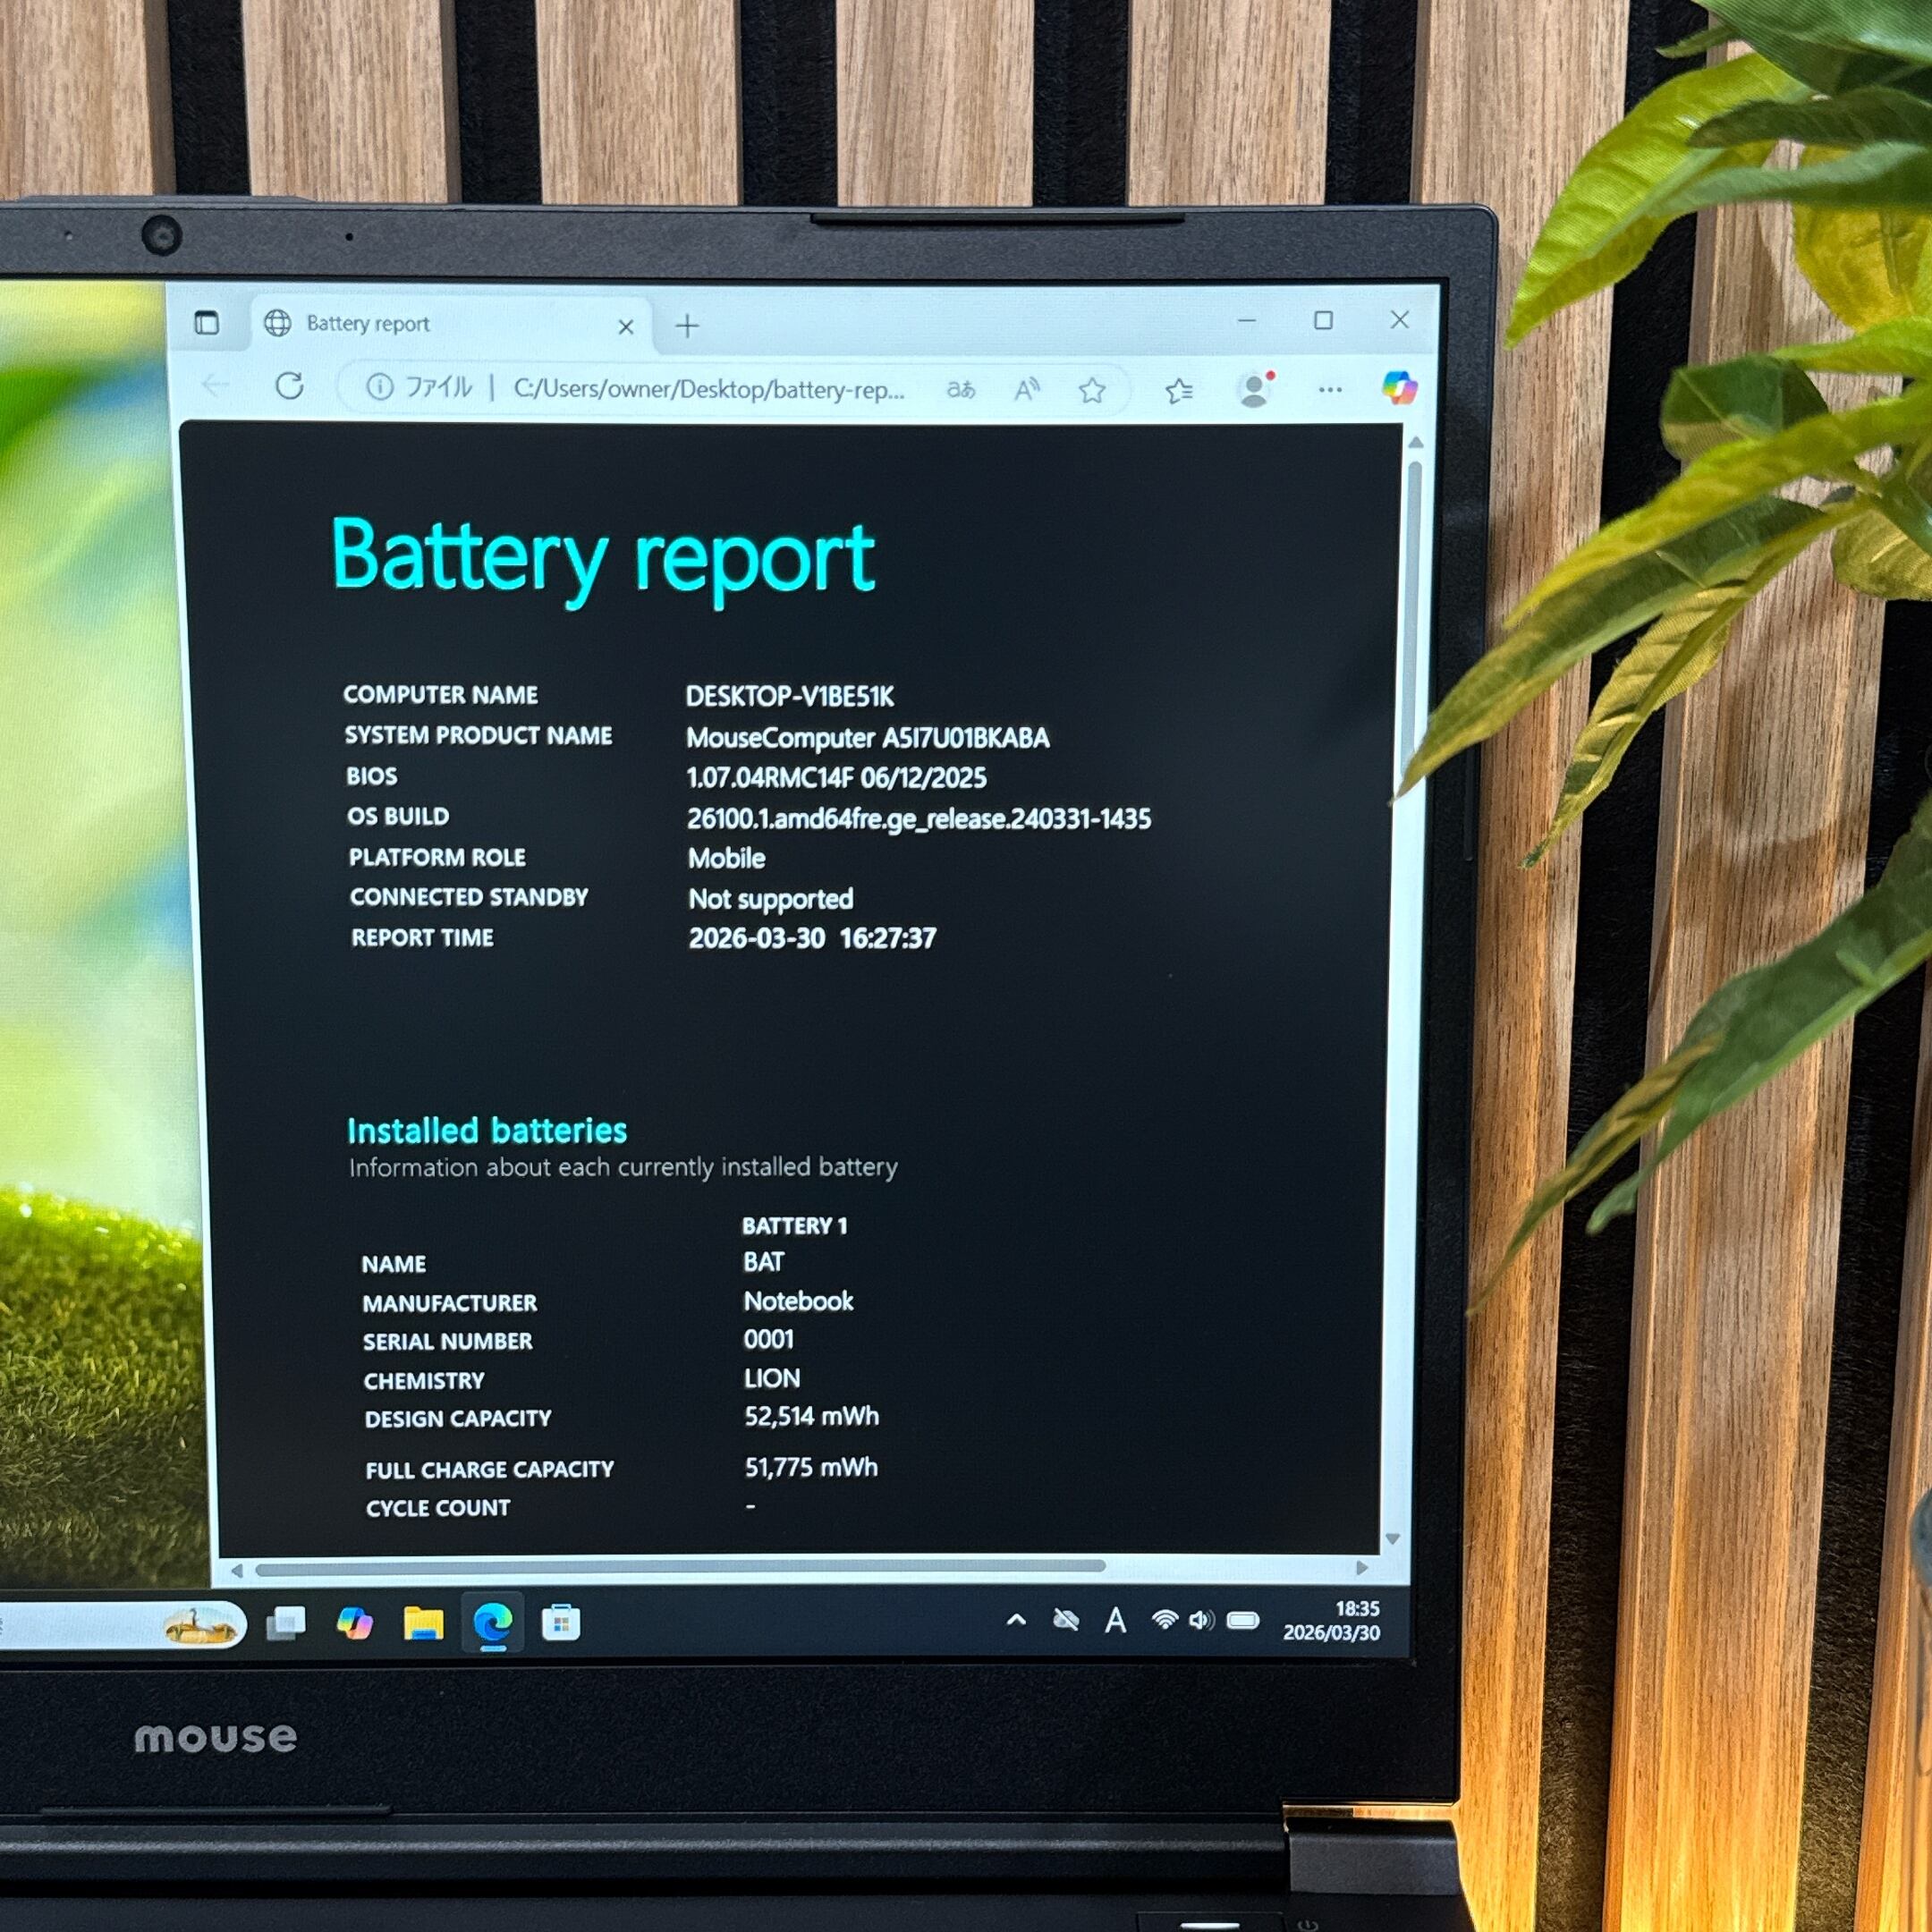Open the Favorites list icon
Image resolution: width=1932 pixels, height=1932 pixels.
click(1179, 391)
